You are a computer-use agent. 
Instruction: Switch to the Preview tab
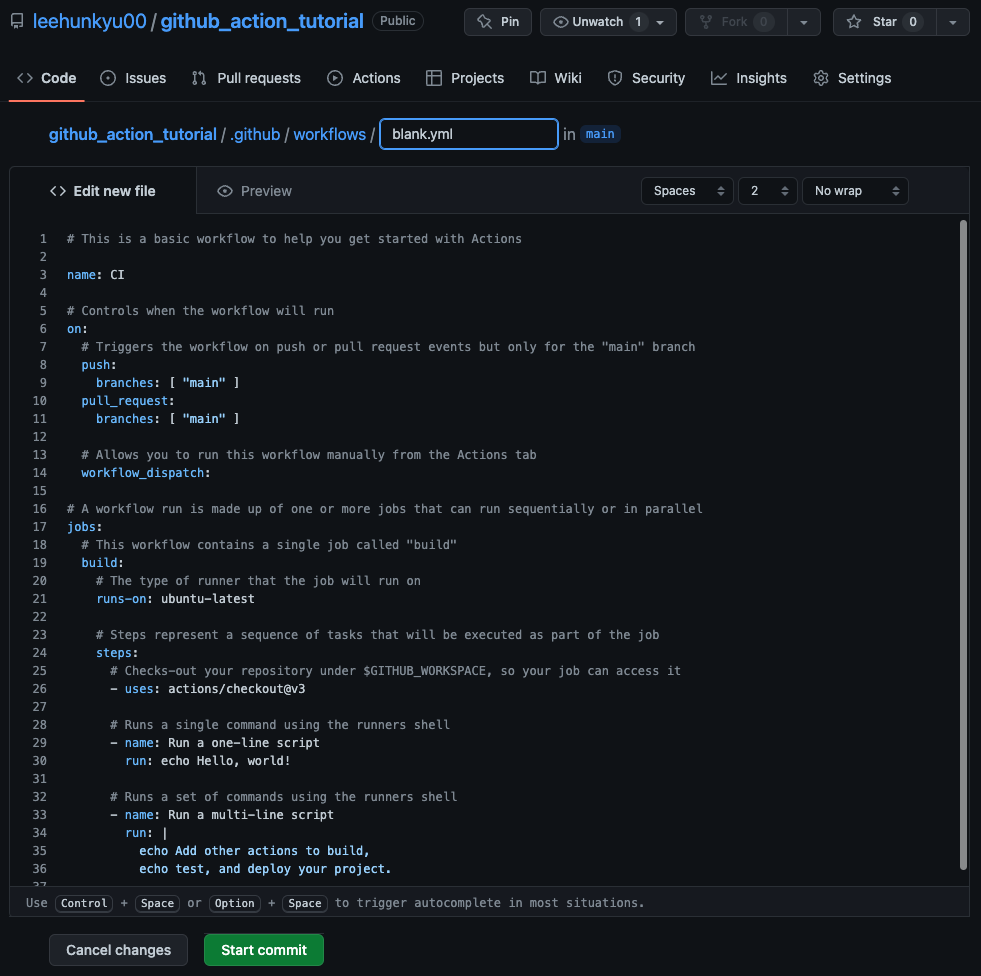(255, 191)
